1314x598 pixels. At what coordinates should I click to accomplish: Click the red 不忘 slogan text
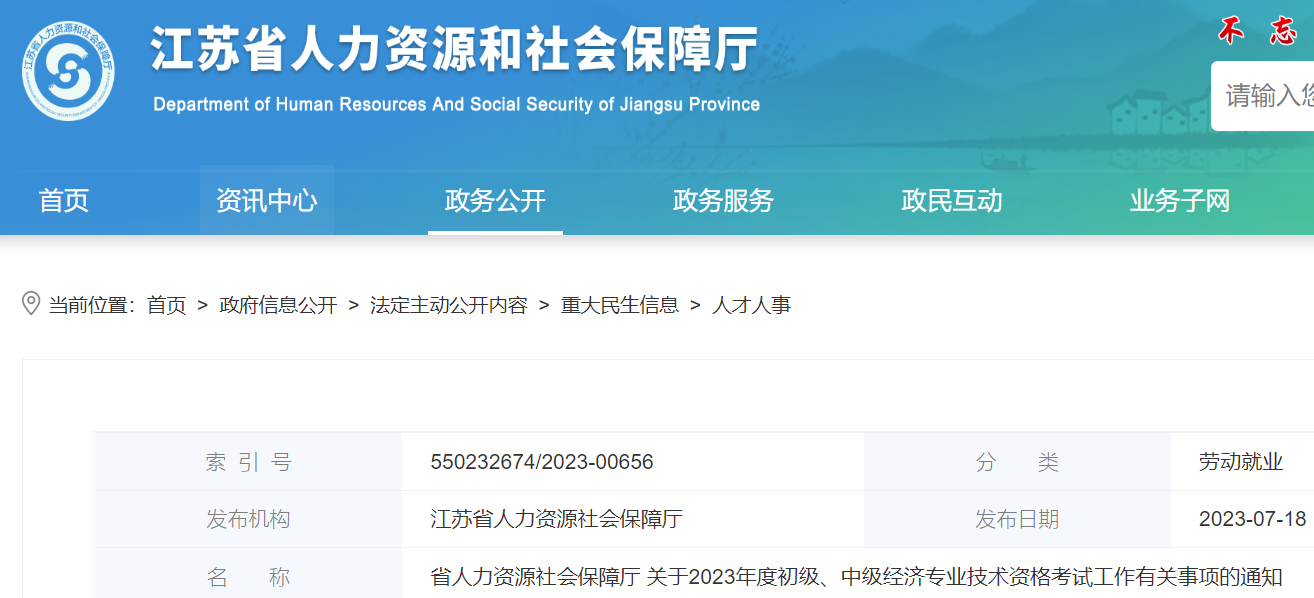[1257, 32]
